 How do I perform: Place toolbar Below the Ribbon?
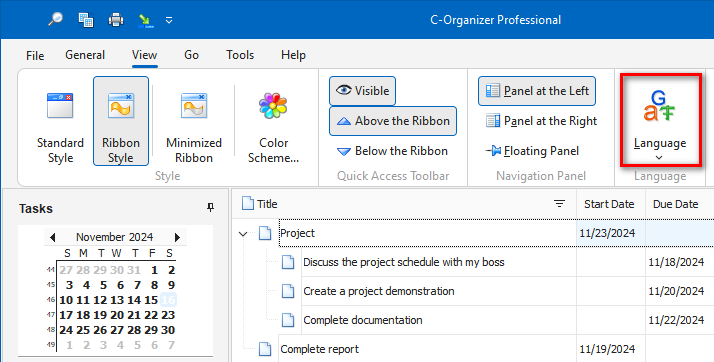[392, 151]
